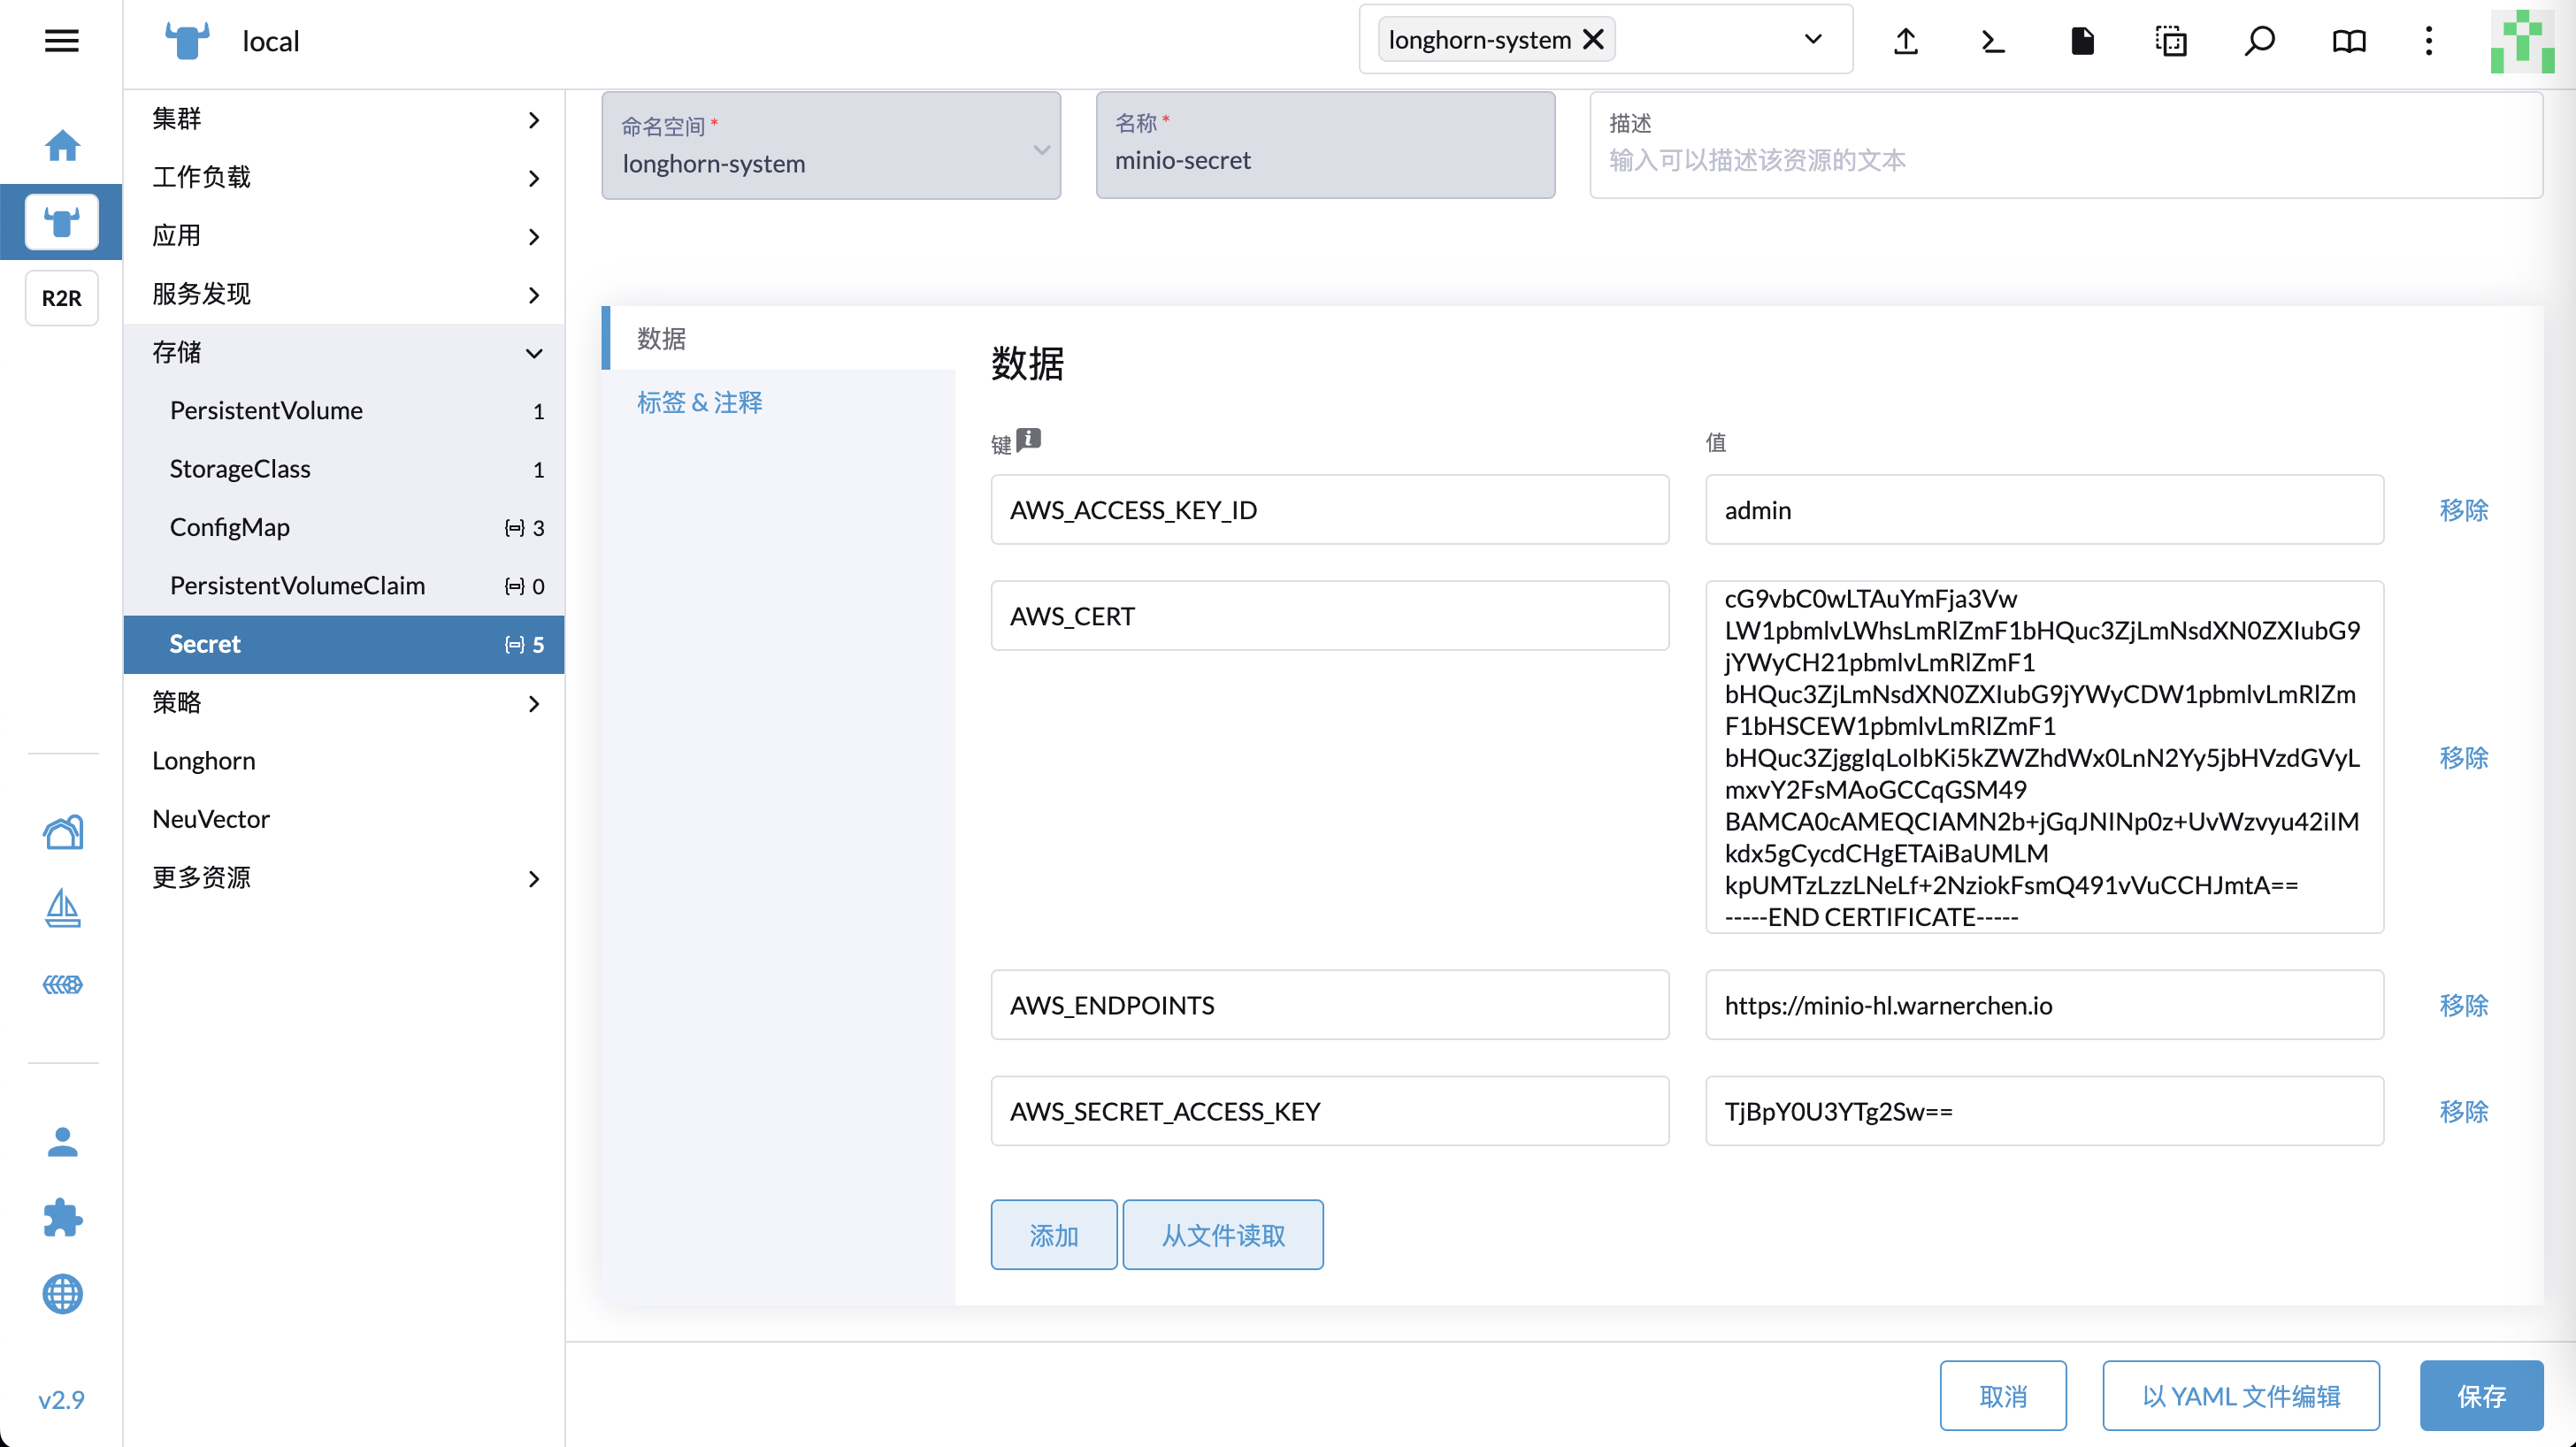This screenshot has height=1447, width=2576.
Task: Select the 数据 tab in form
Action: pos(662,338)
